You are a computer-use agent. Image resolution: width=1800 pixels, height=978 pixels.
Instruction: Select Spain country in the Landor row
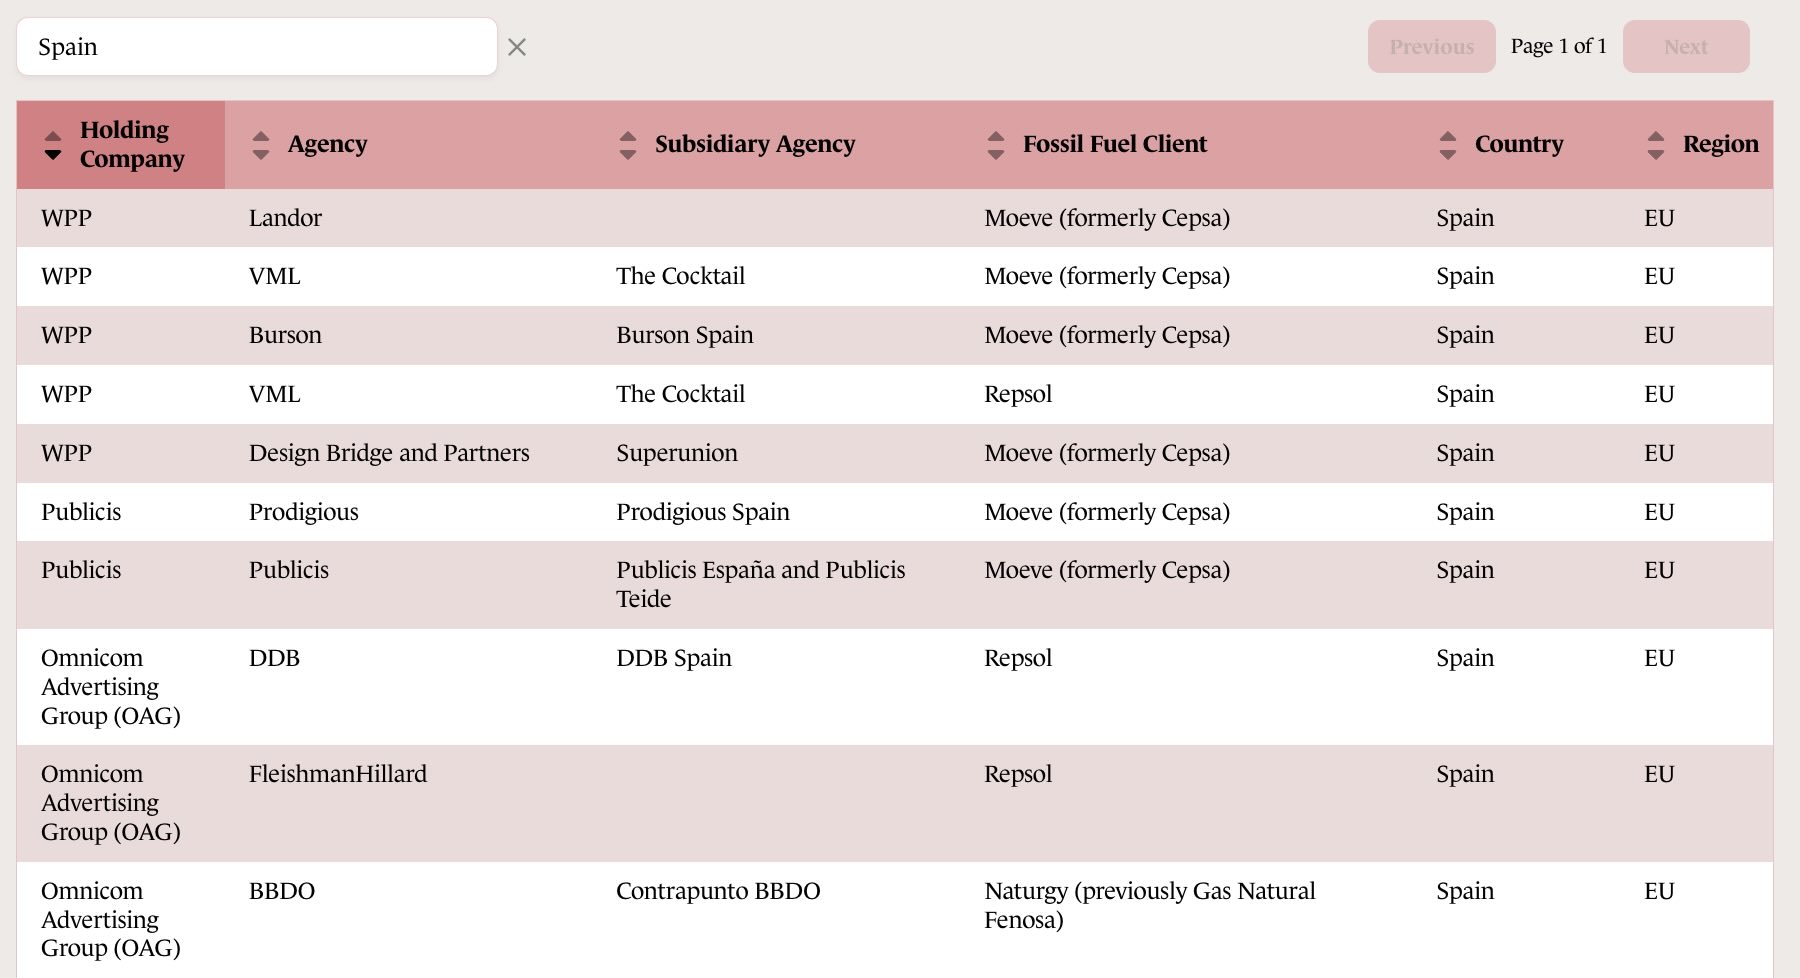[x=1465, y=218]
